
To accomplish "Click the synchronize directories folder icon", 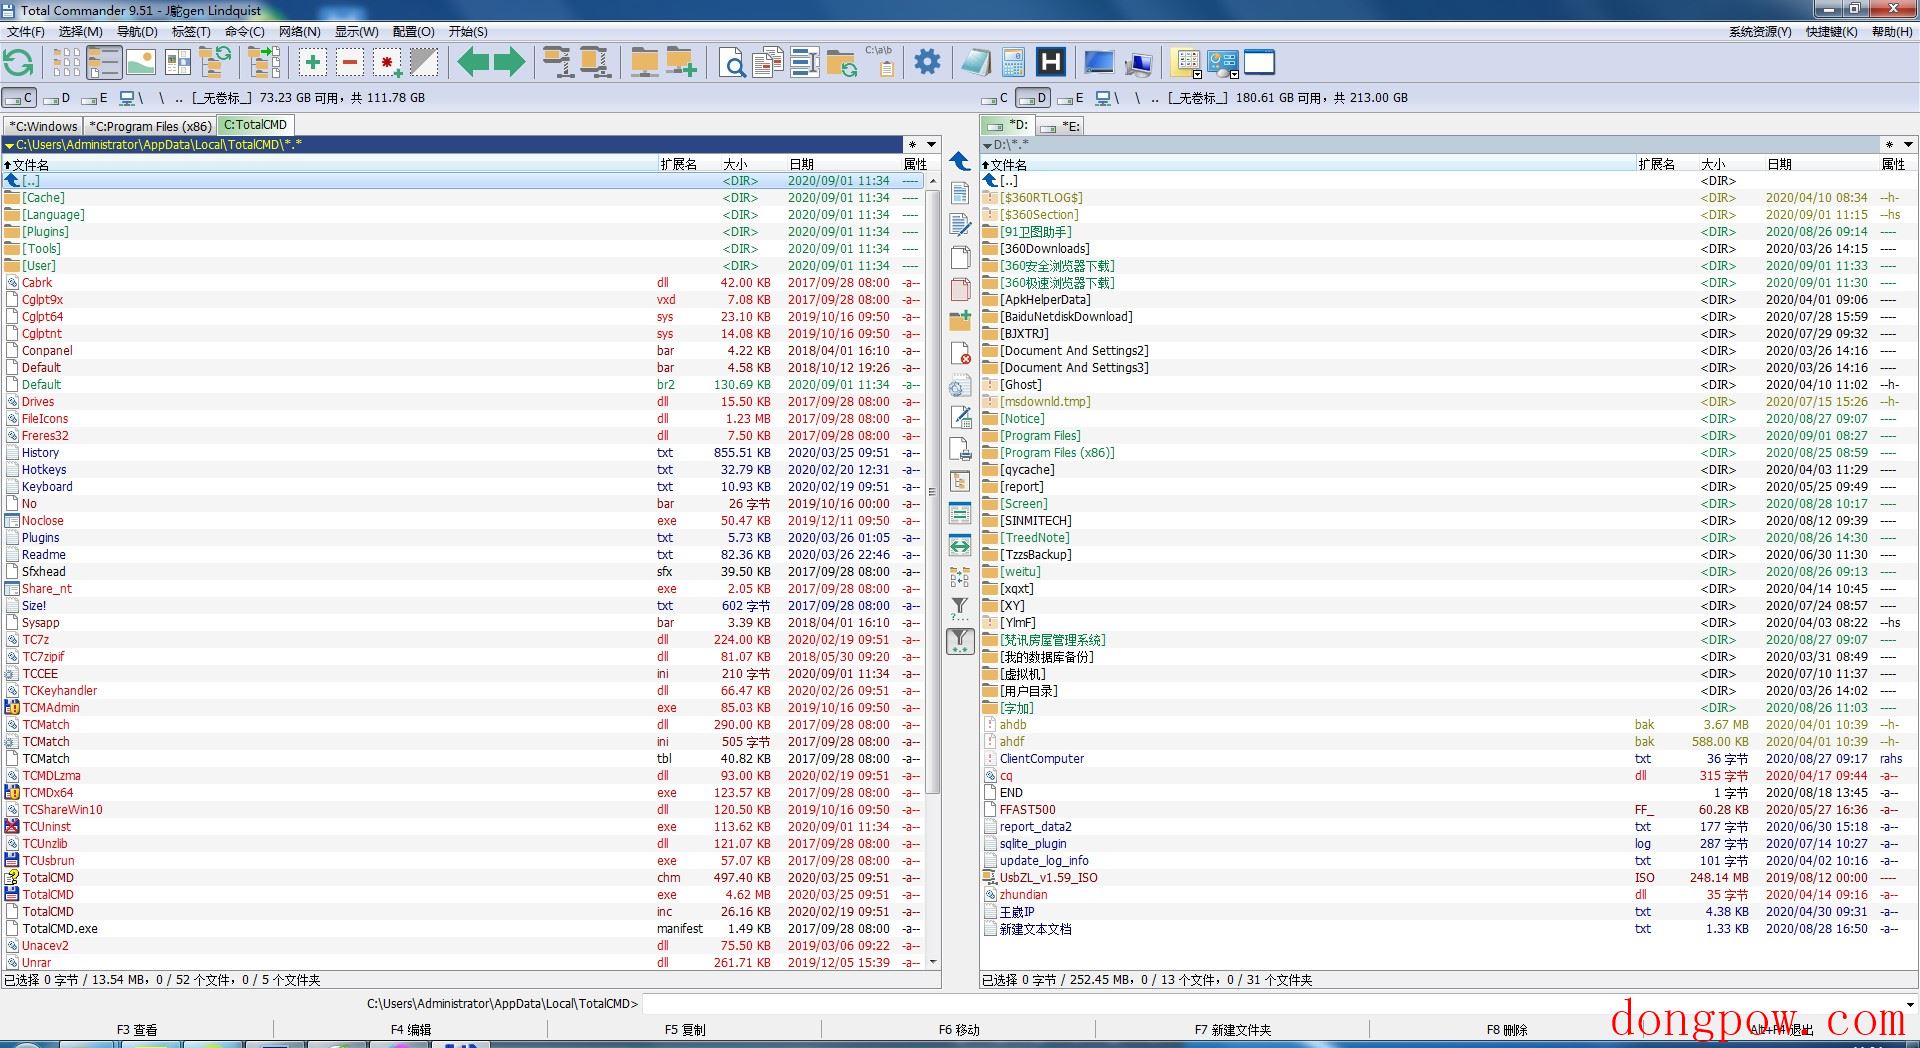I will coord(842,63).
